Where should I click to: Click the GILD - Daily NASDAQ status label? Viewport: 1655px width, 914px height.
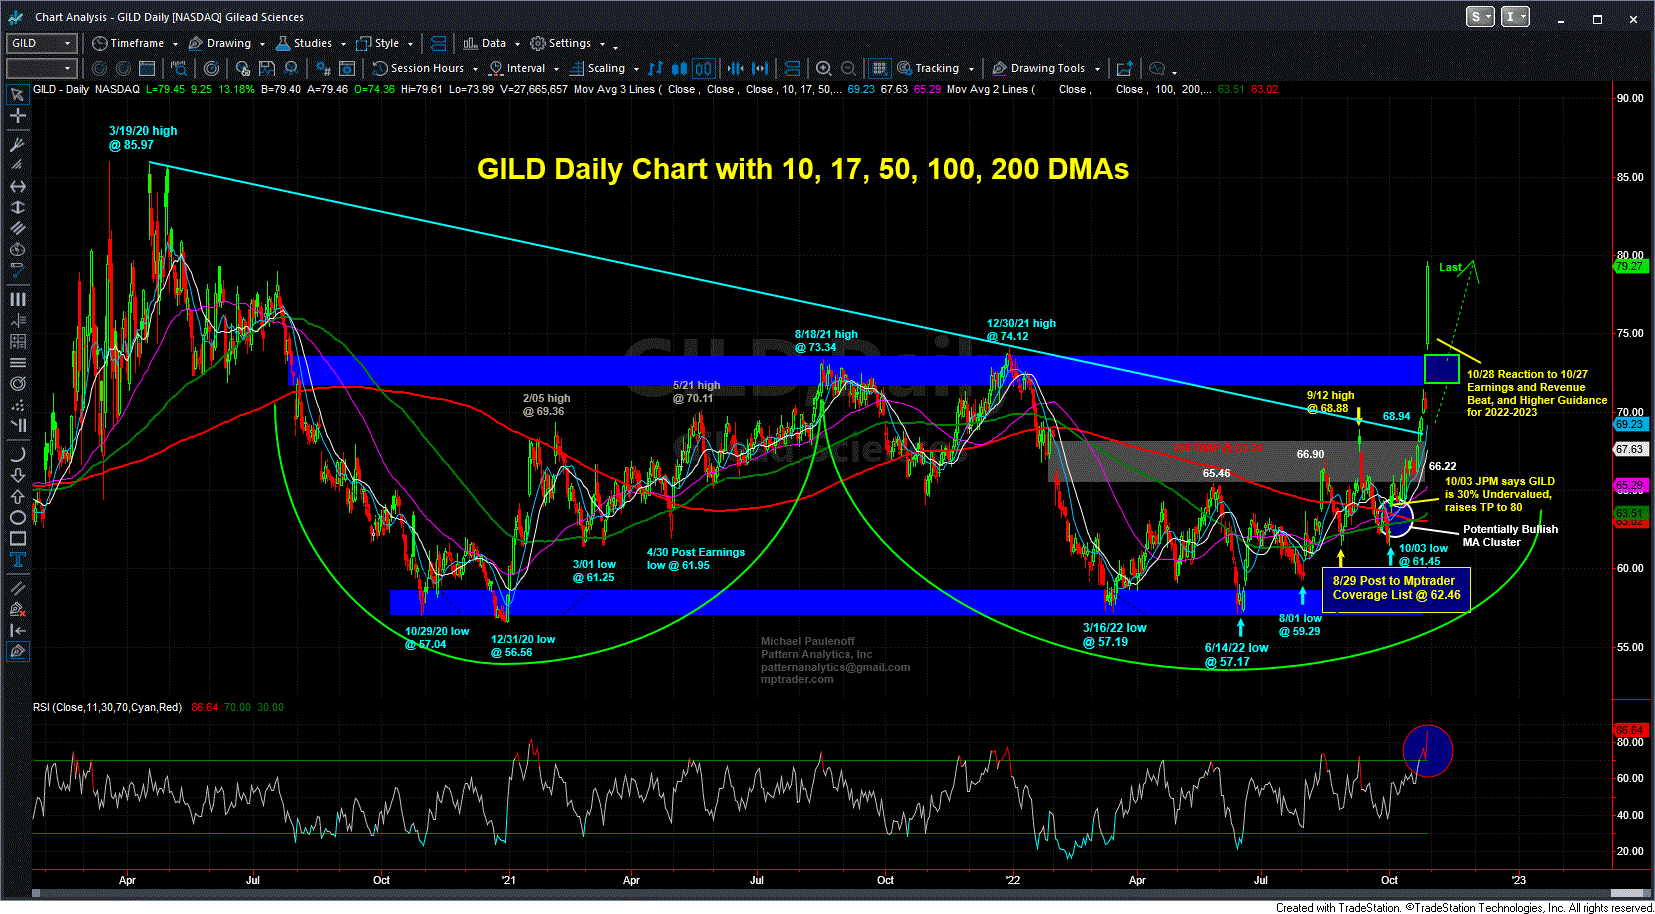pos(86,89)
